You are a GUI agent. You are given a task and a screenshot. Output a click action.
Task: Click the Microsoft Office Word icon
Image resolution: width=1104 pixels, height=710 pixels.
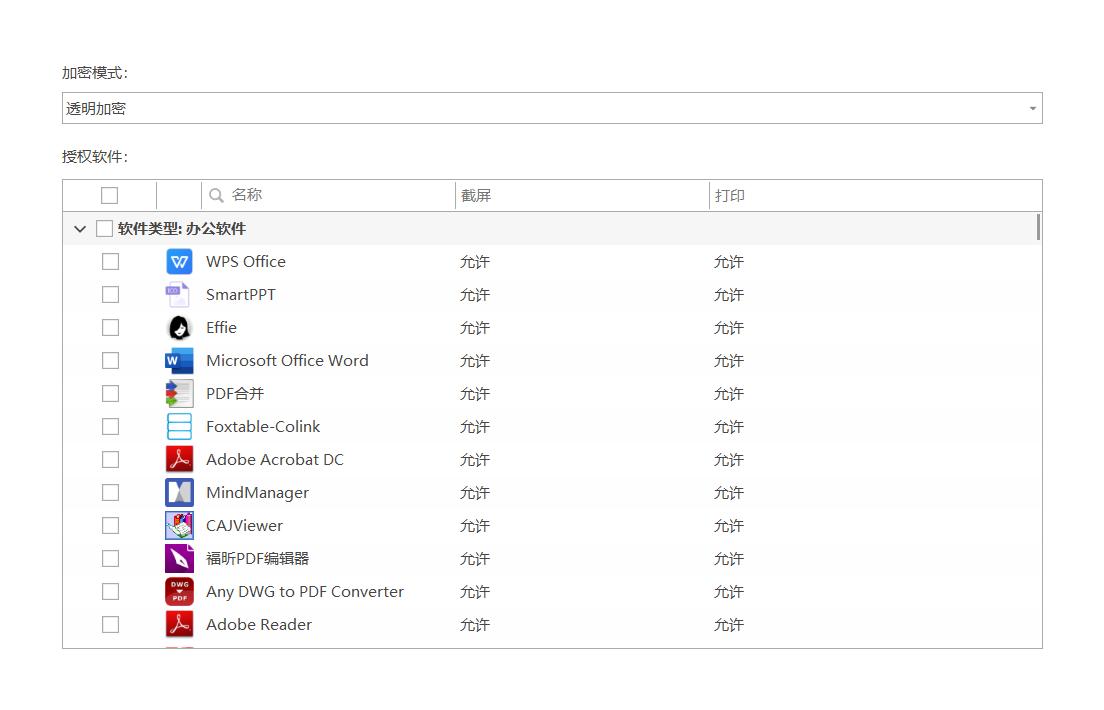tap(179, 361)
